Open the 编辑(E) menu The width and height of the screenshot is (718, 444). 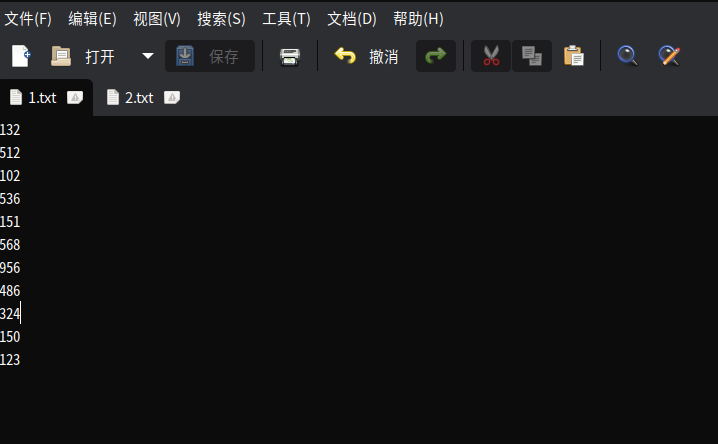click(x=92, y=19)
